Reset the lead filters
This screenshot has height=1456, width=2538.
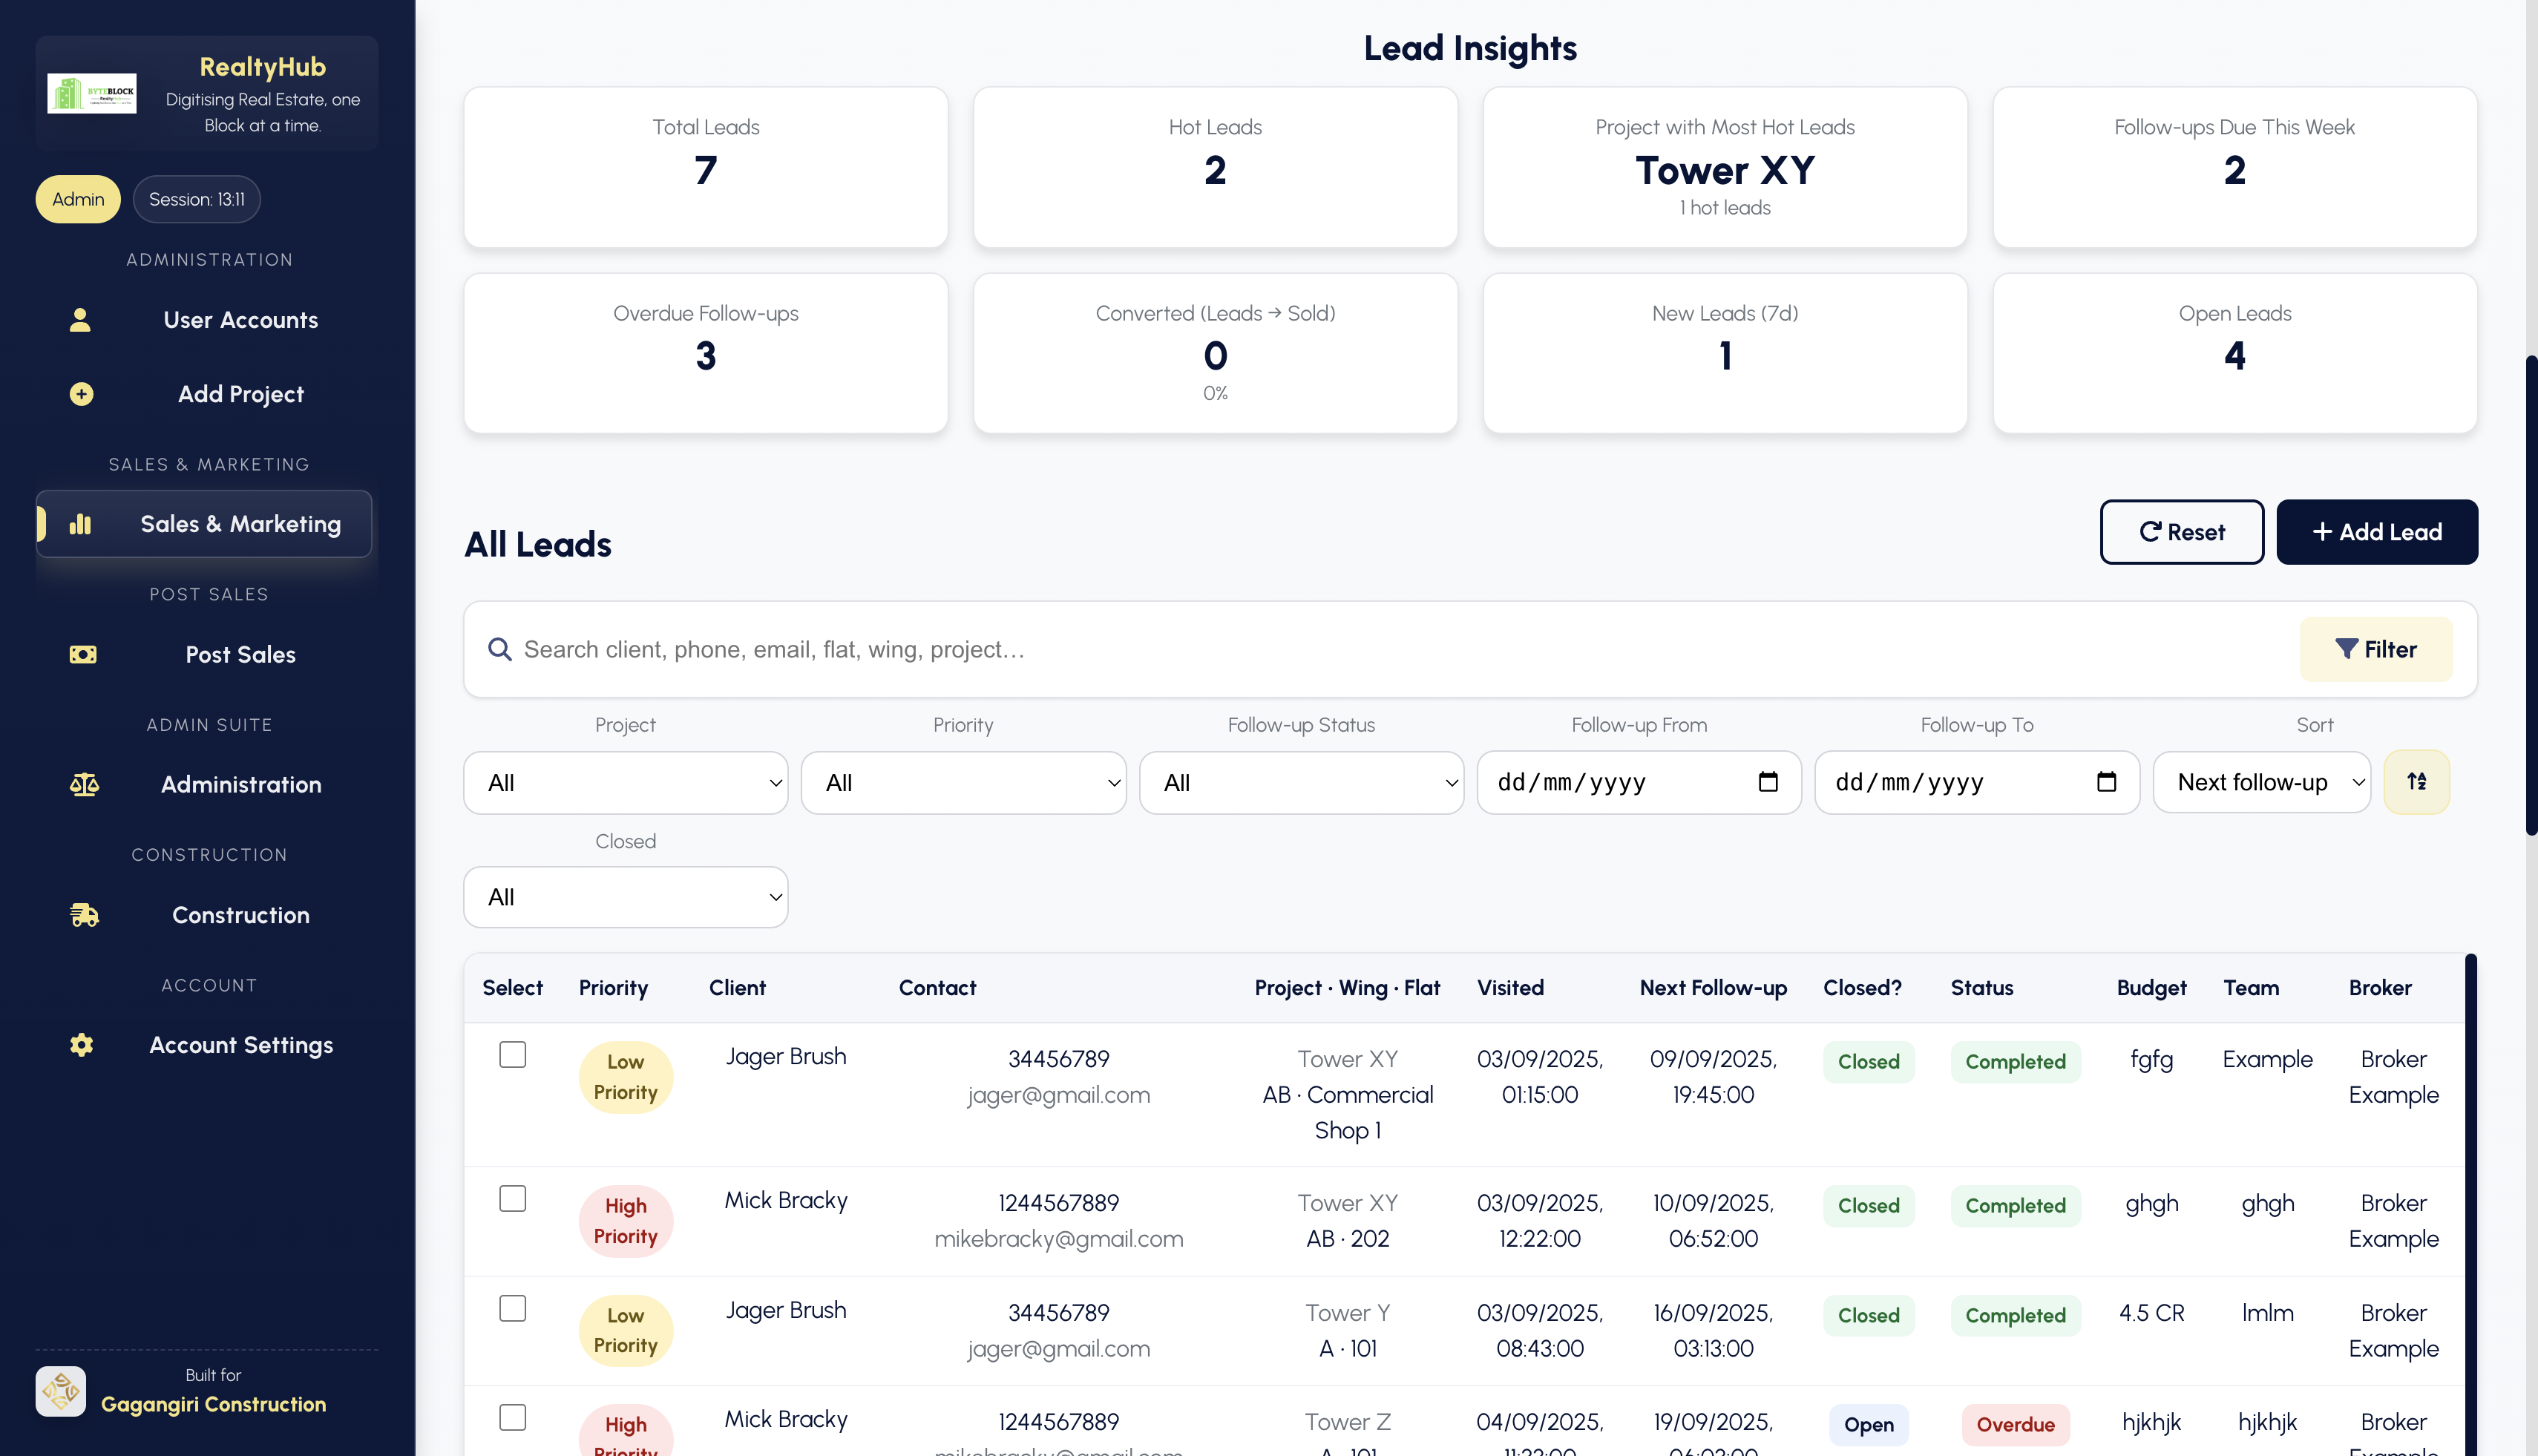point(2182,532)
